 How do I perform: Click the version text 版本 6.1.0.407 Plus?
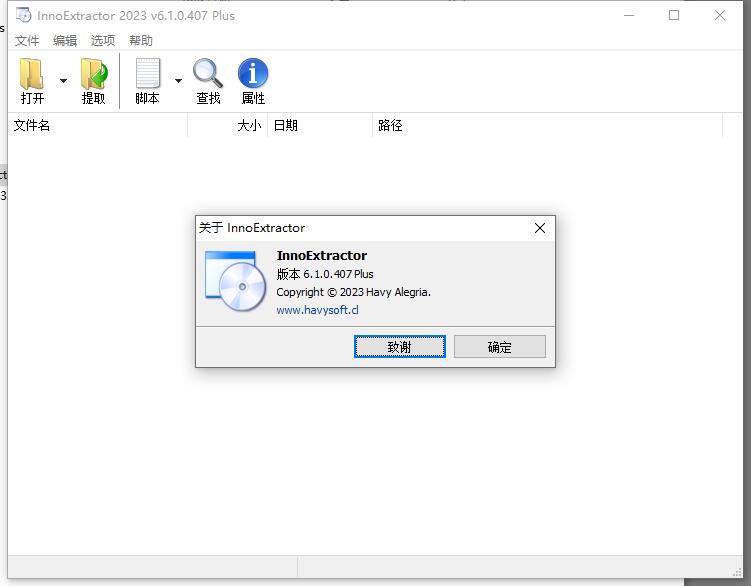point(325,274)
